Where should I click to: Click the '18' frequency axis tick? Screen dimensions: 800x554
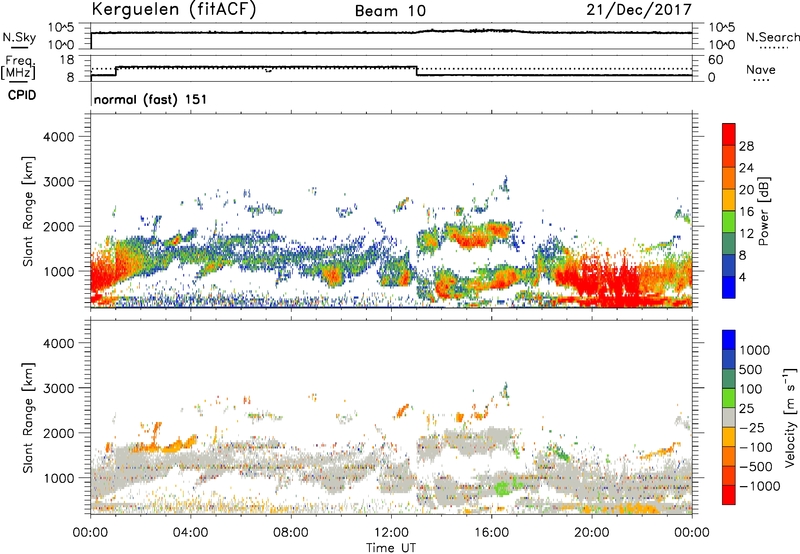click(67, 60)
